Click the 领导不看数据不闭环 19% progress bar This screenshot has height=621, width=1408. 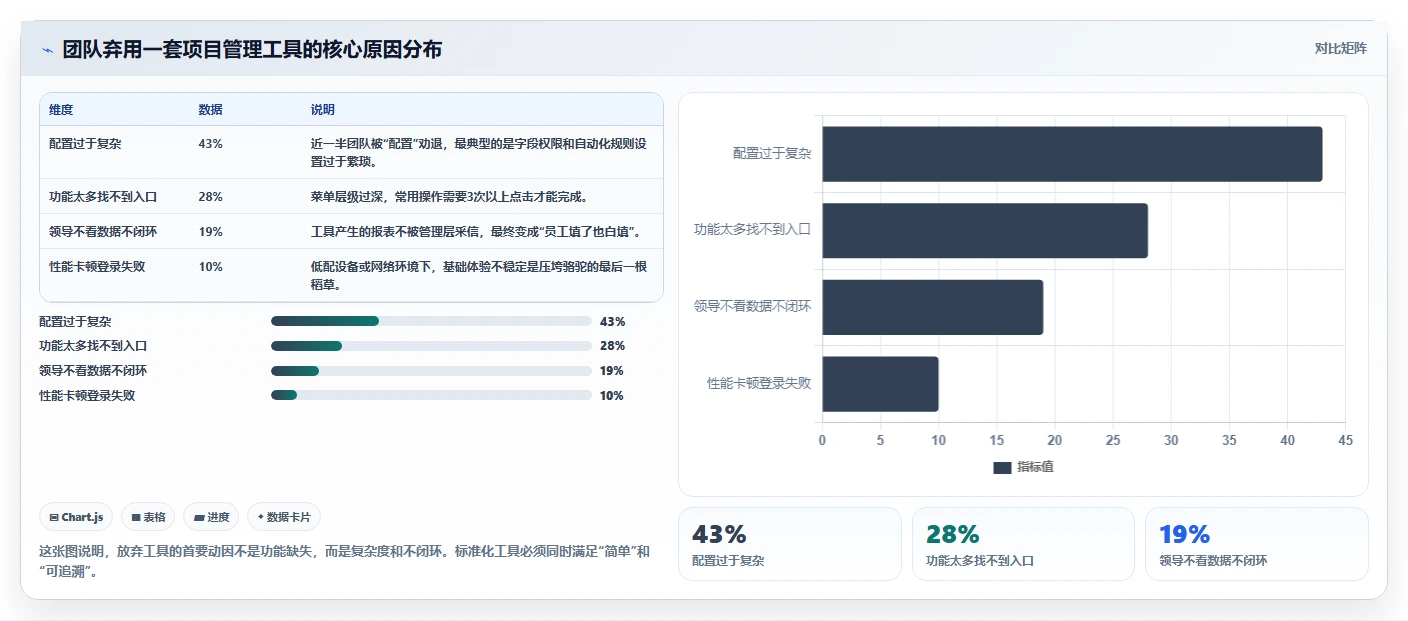(431, 371)
